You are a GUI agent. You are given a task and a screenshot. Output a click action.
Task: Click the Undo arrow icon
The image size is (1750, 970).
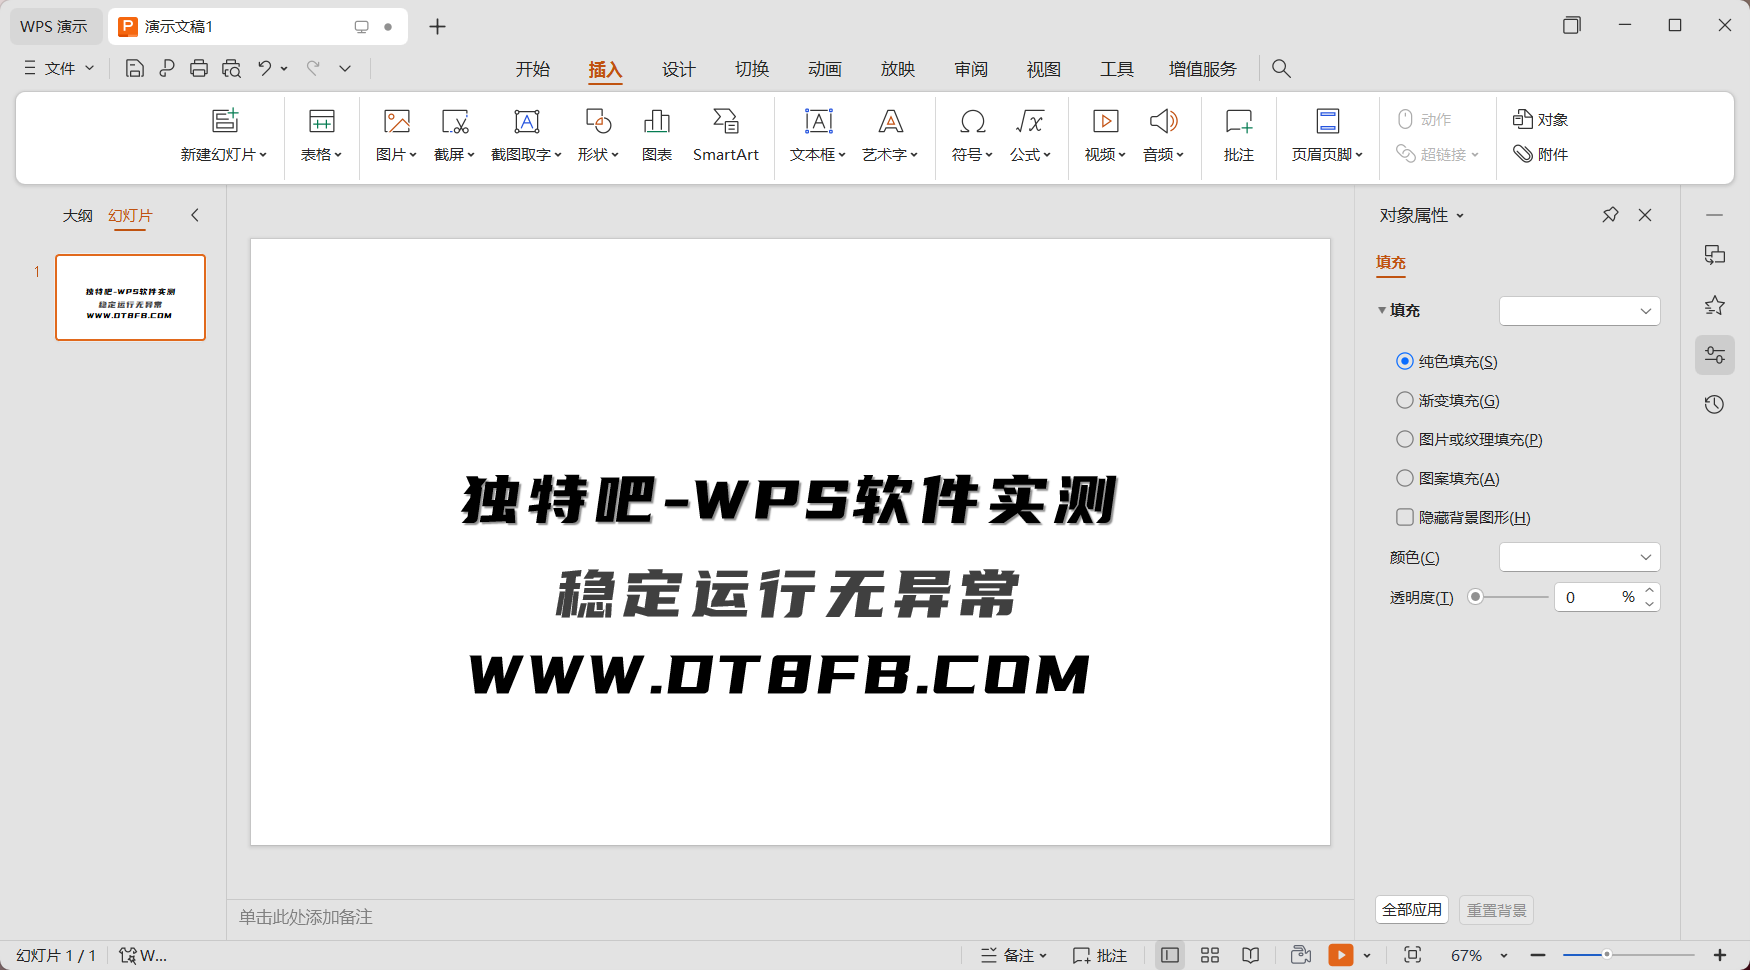(x=264, y=68)
